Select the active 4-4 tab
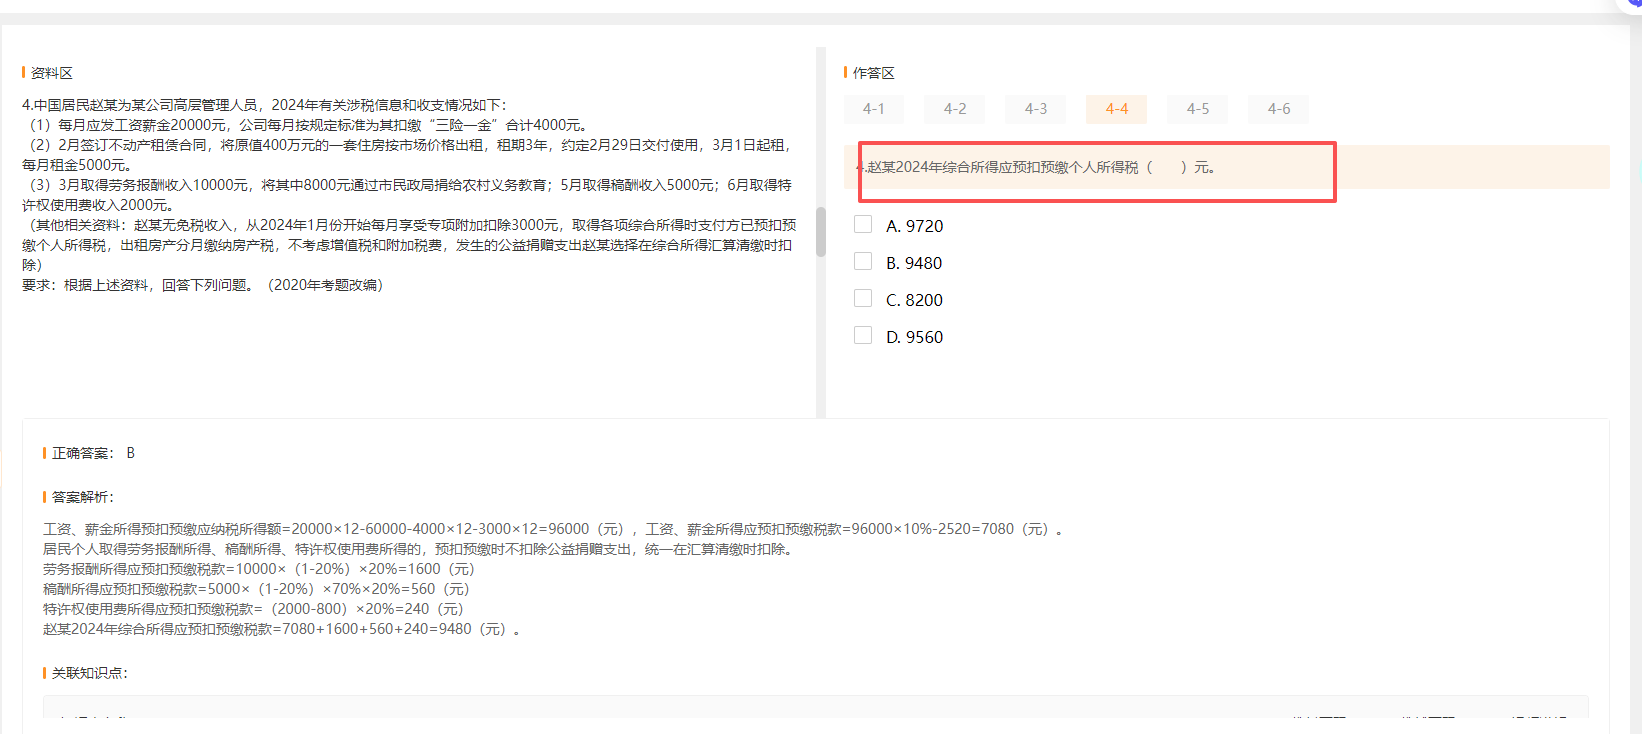This screenshot has height=734, width=1642. click(1116, 109)
